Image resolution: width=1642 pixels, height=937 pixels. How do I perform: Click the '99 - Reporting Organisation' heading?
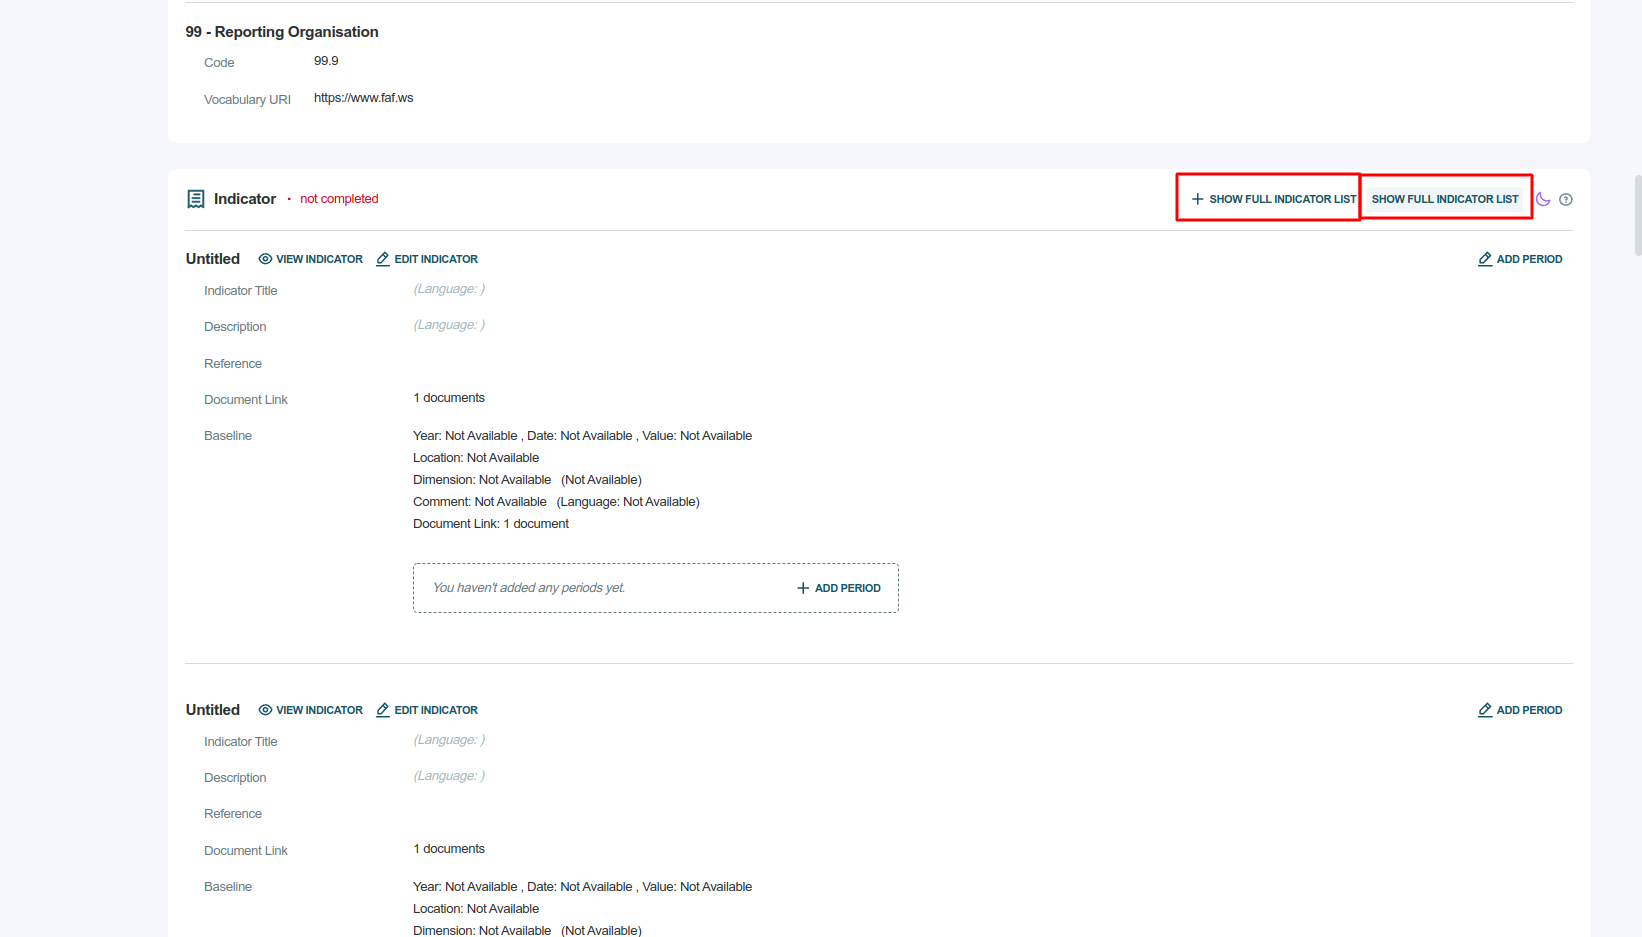(282, 32)
